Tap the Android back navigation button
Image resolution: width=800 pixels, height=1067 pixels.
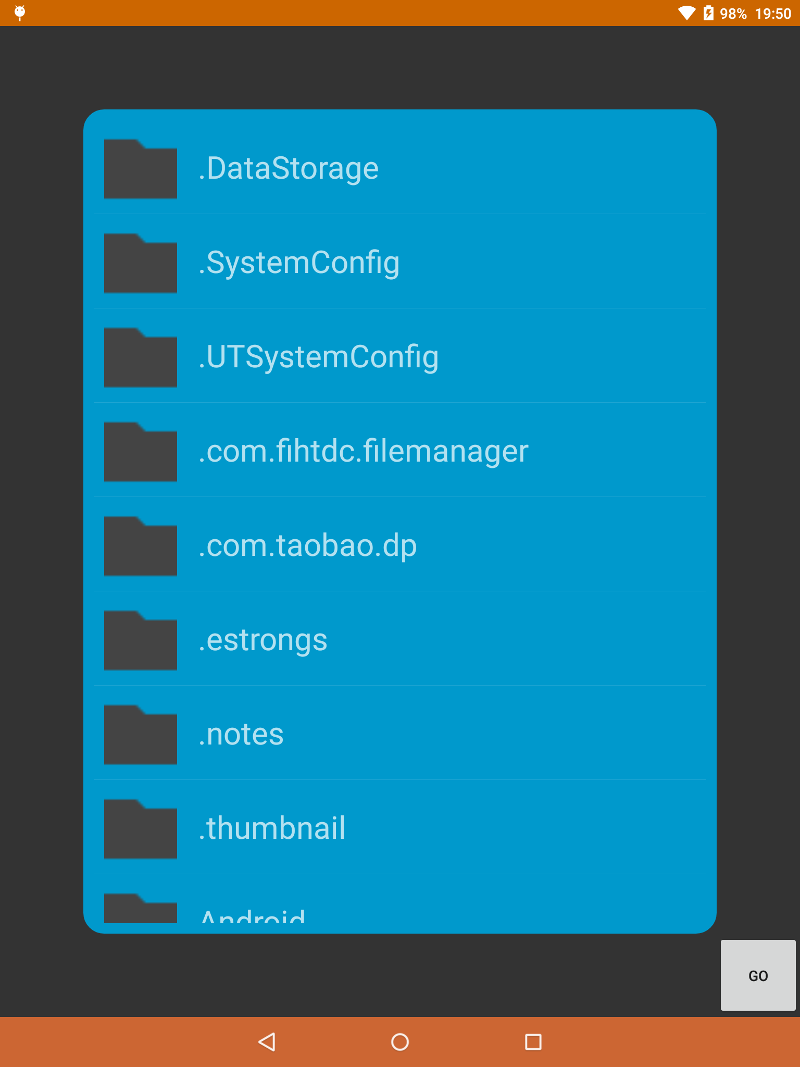click(x=266, y=1042)
